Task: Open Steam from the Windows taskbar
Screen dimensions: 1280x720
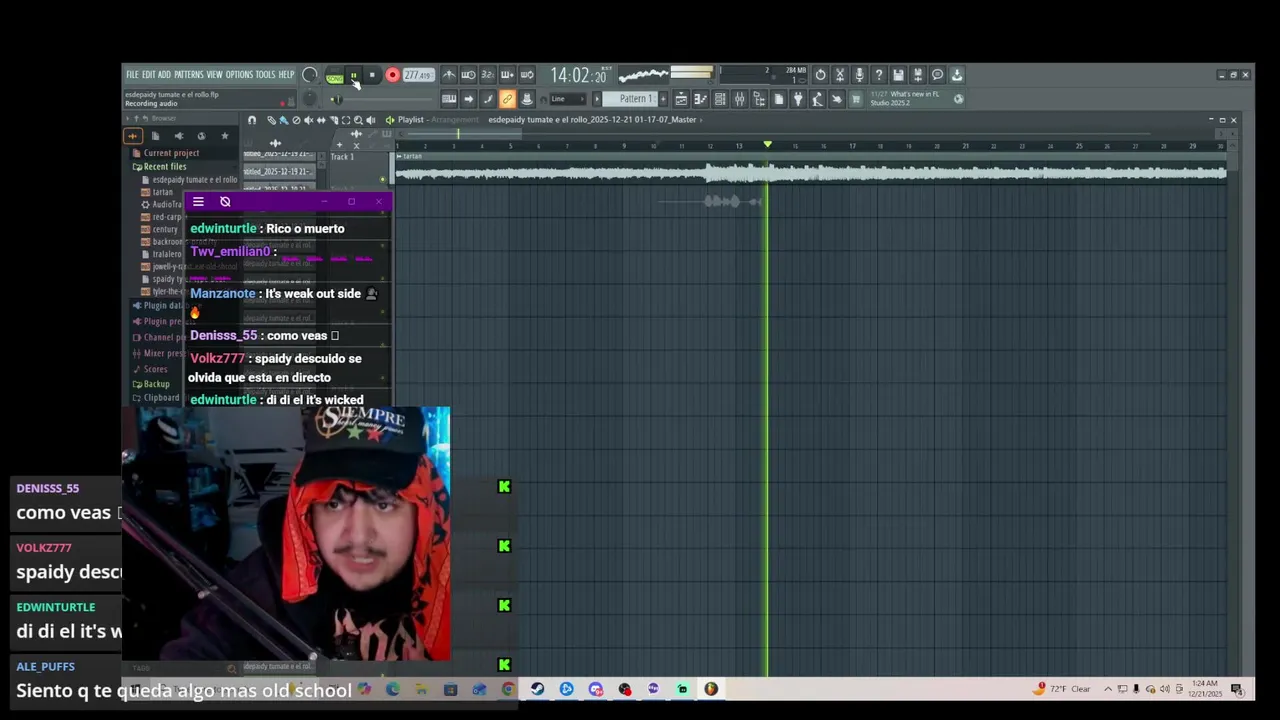Action: (537, 689)
